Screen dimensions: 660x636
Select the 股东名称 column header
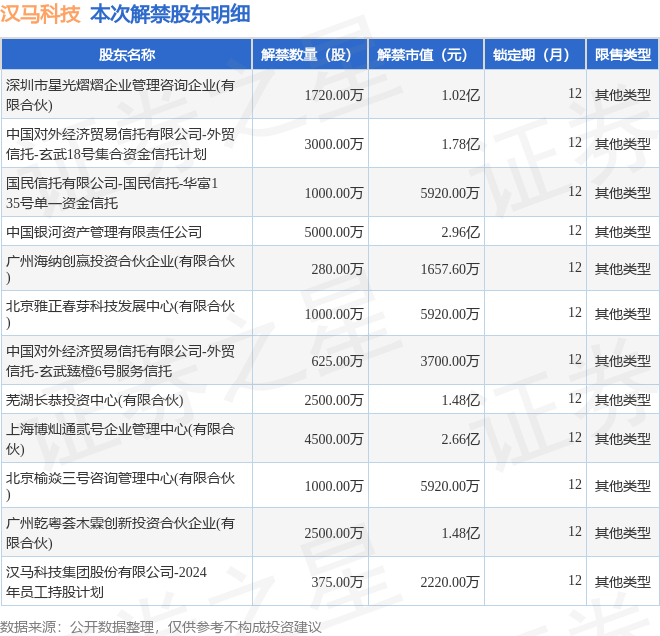coord(127,55)
